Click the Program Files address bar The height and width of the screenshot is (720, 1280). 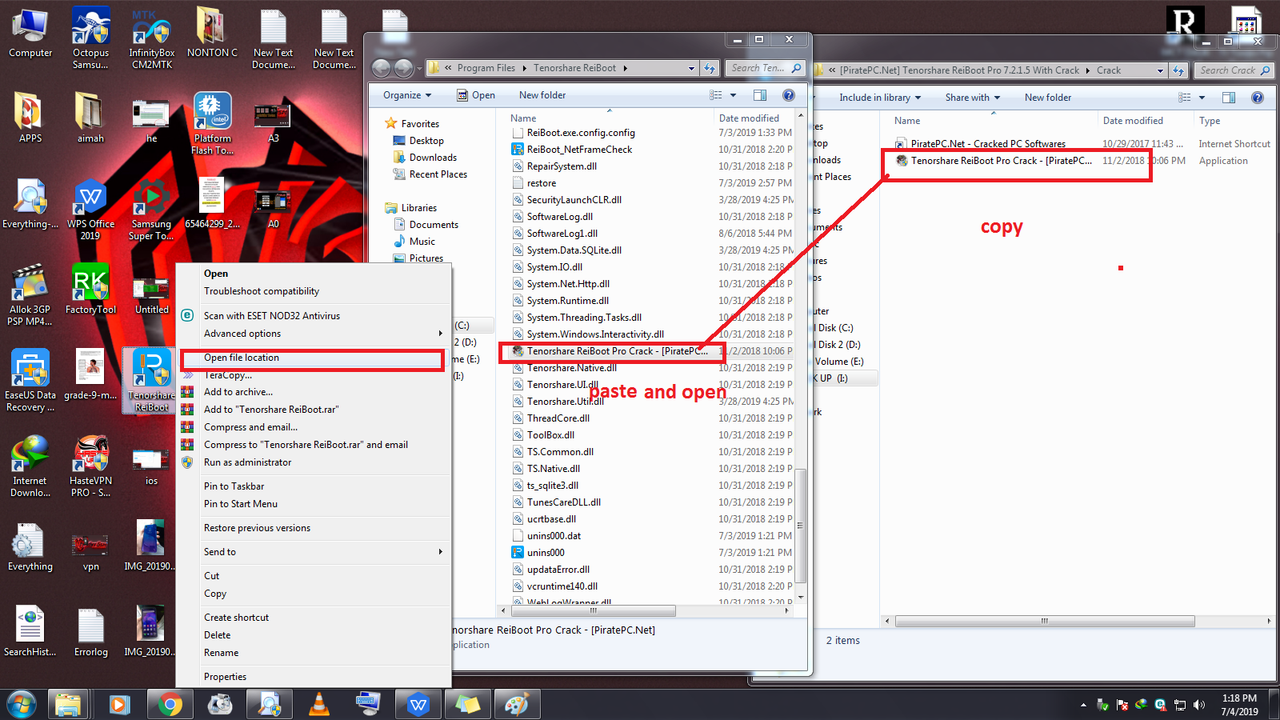562,68
